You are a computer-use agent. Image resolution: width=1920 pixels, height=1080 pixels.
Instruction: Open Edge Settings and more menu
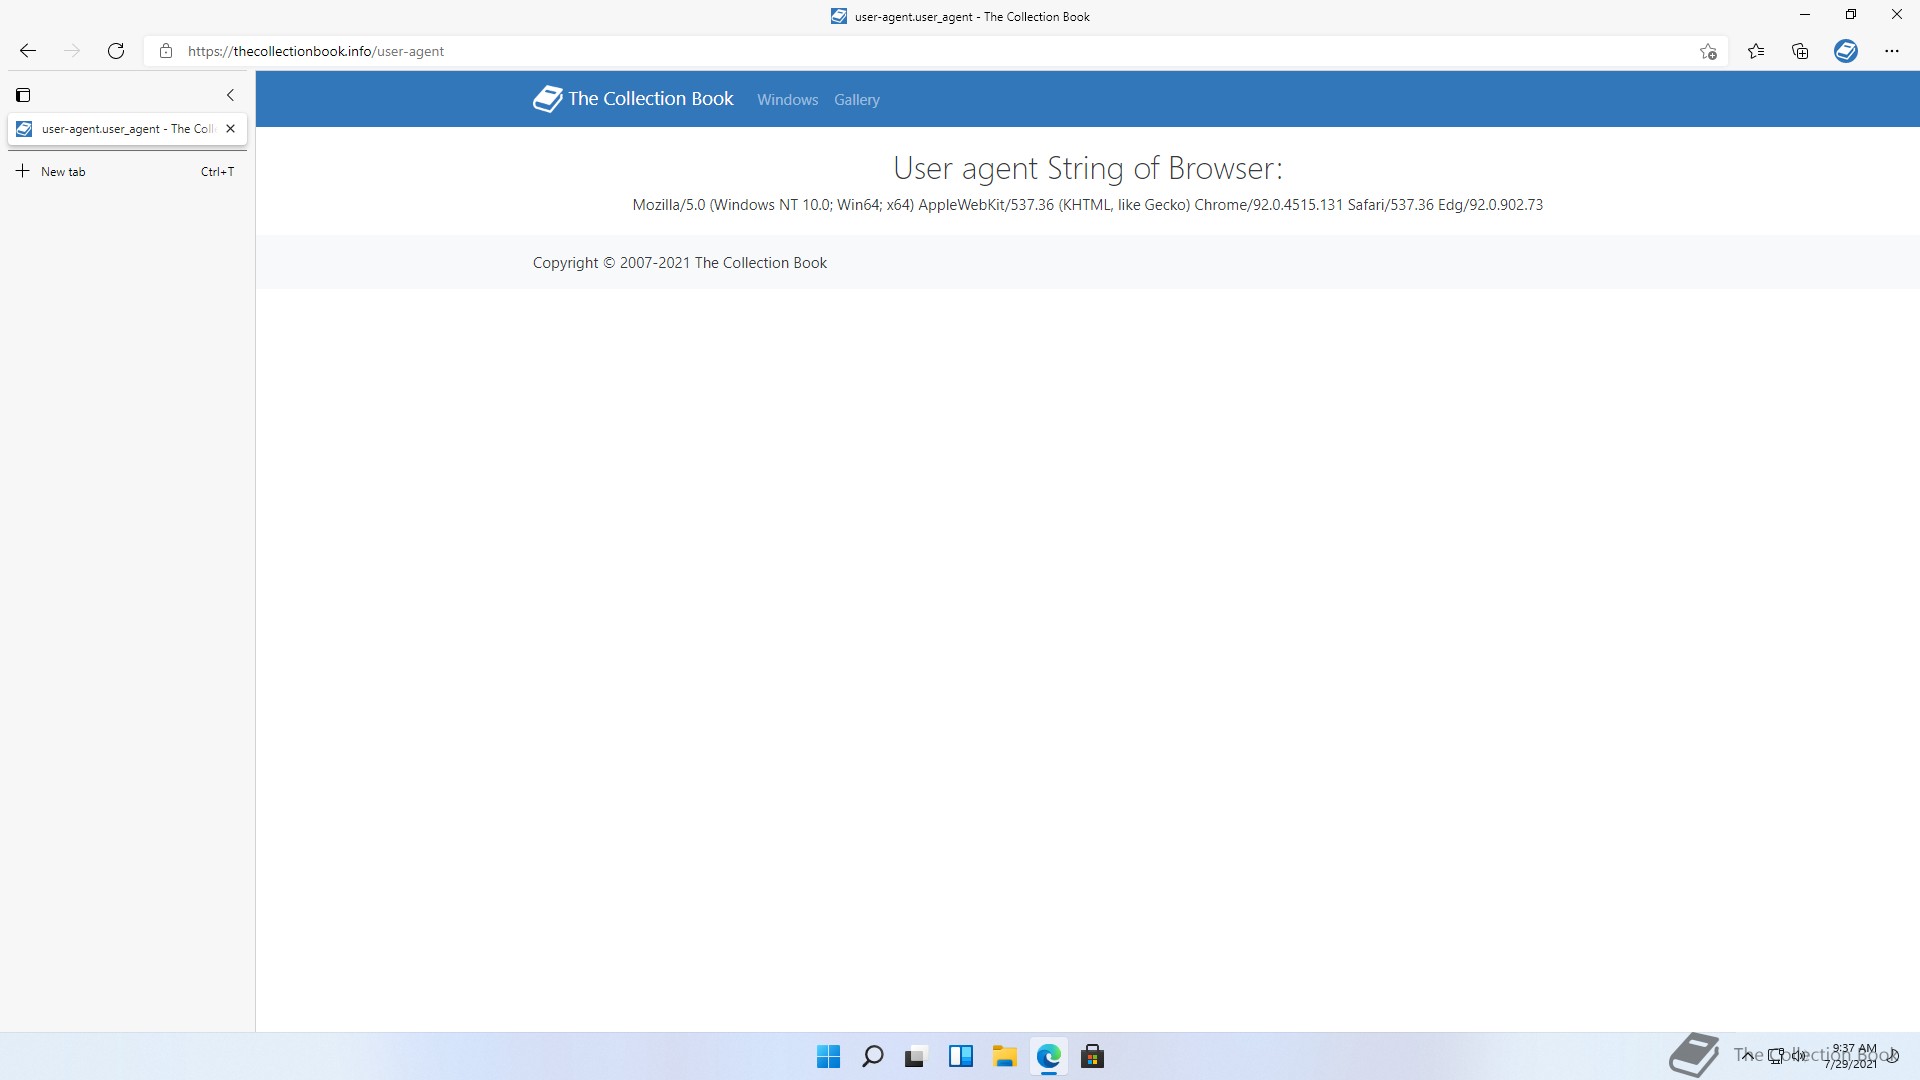pos(1891,51)
